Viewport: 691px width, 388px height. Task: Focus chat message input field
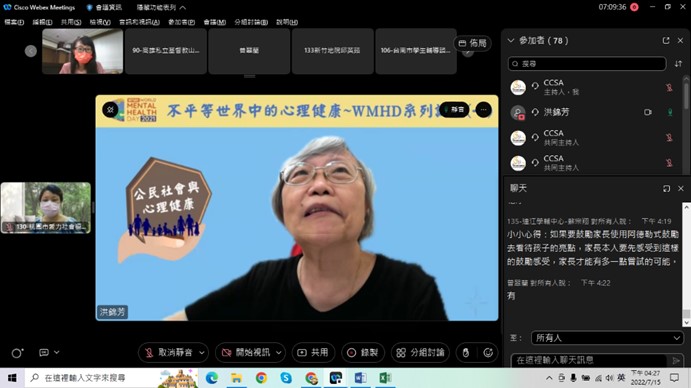589,360
